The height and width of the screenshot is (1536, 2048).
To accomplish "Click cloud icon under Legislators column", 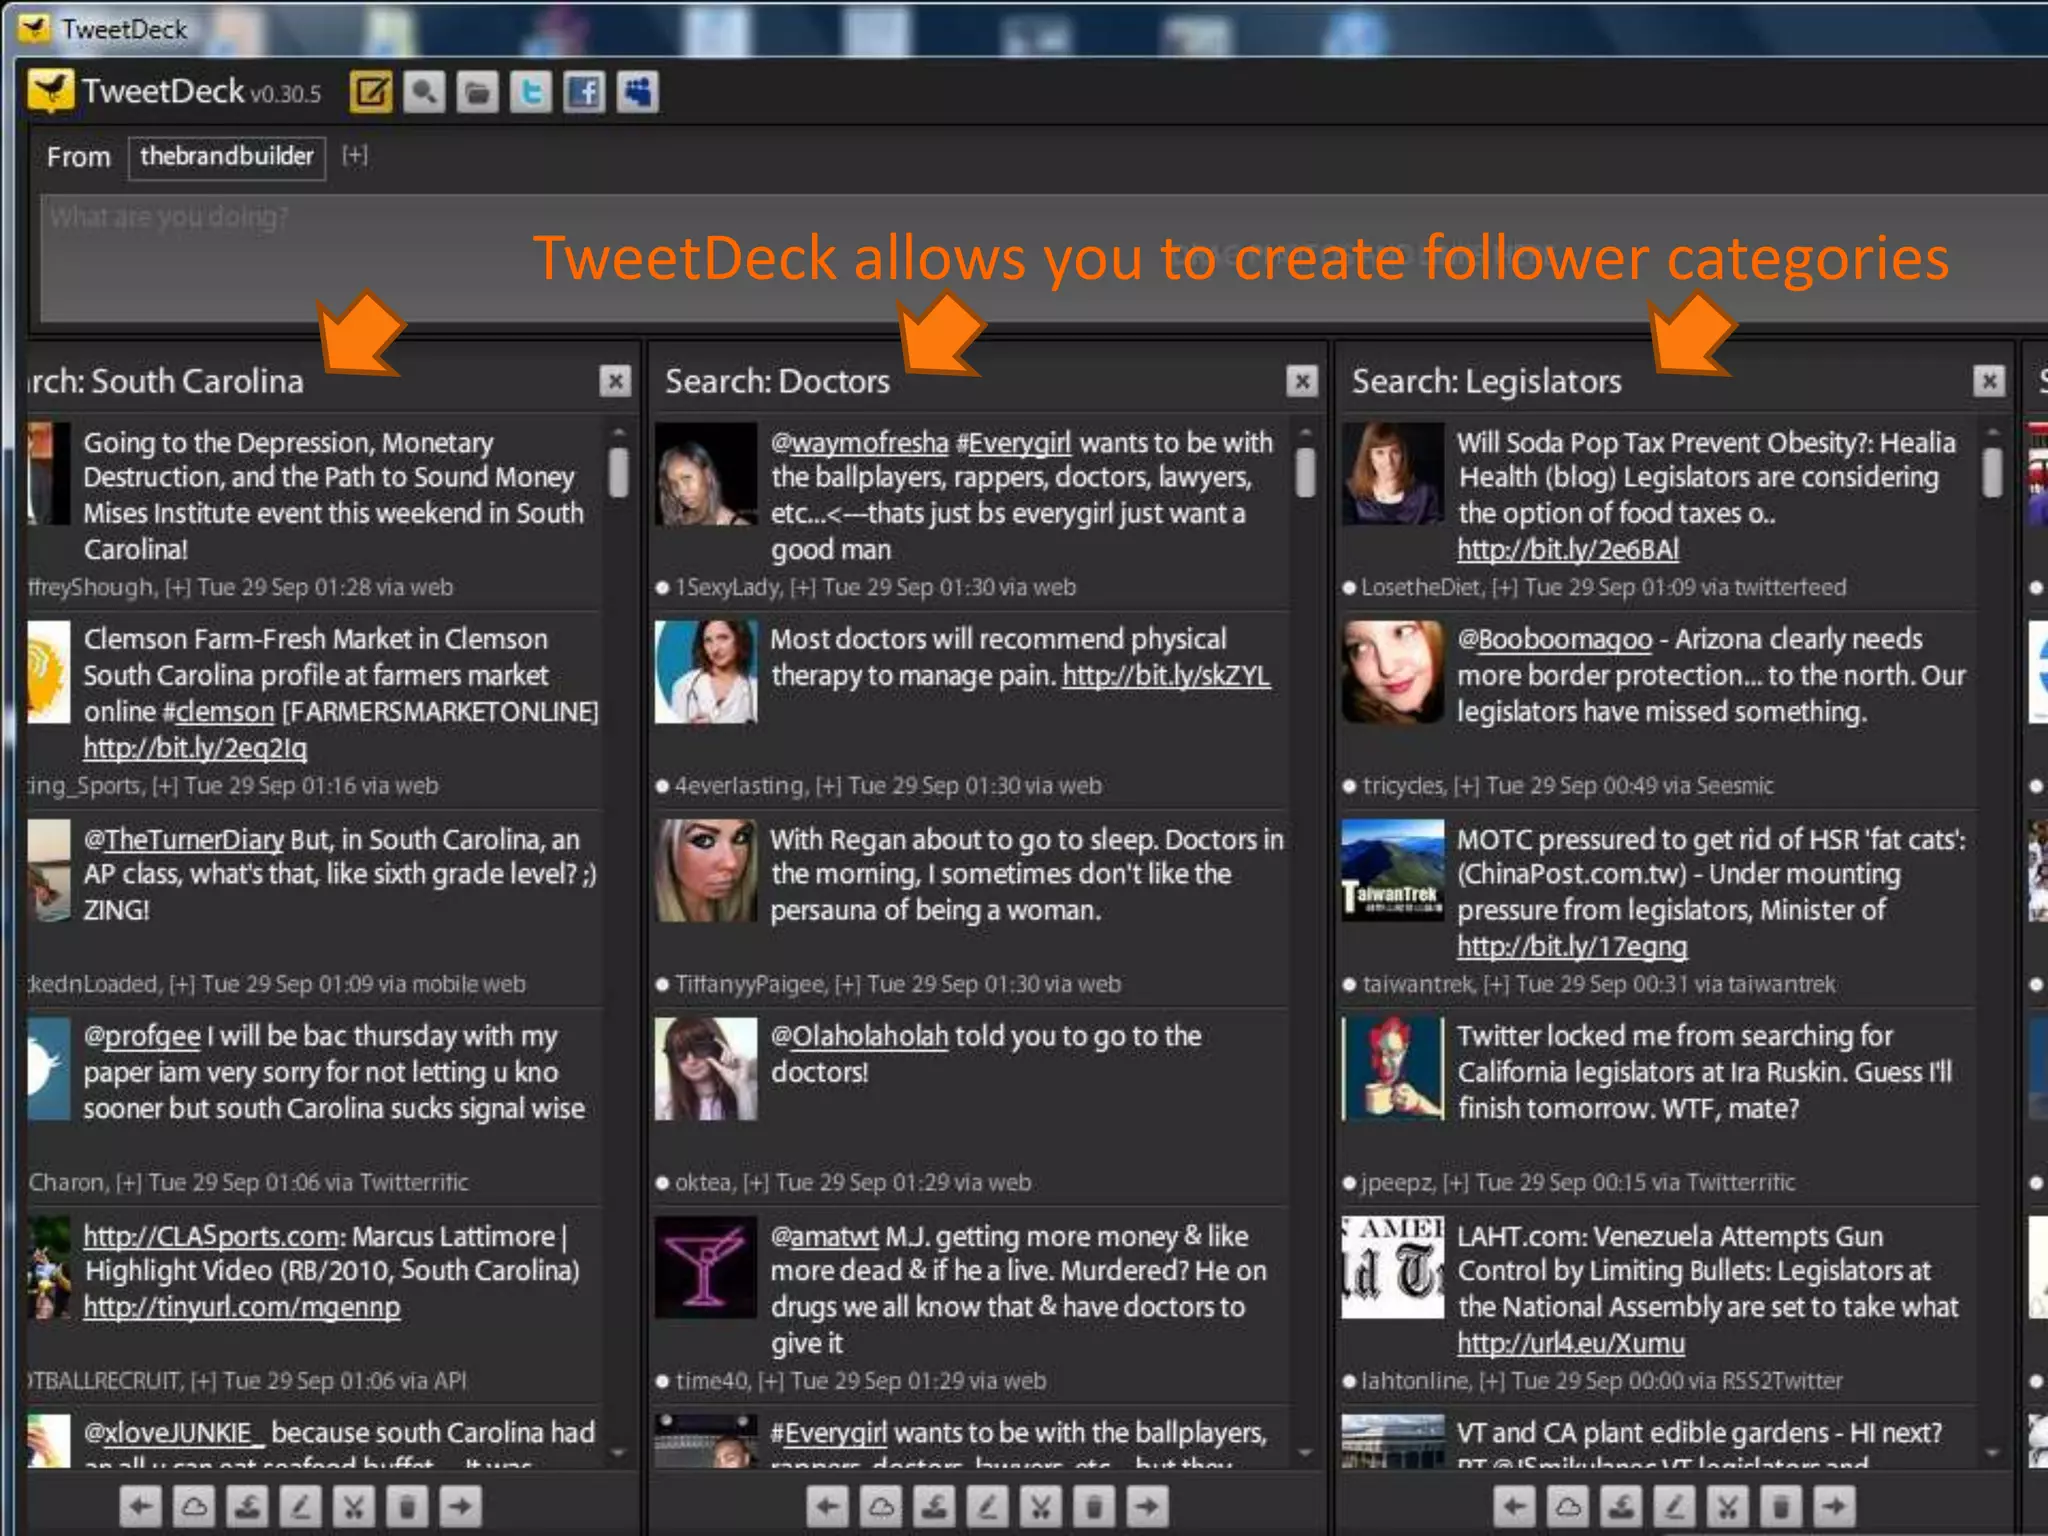I will (1568, 1505).
